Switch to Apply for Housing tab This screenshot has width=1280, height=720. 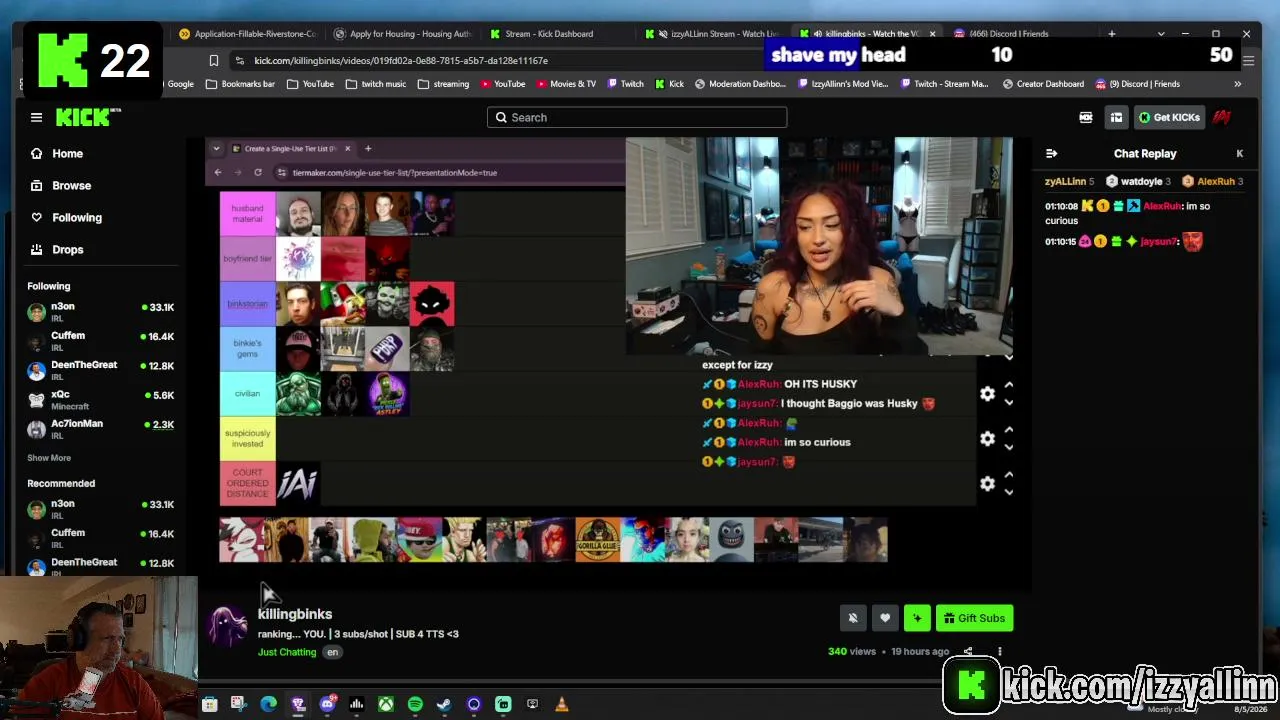(x=402, y=34)
